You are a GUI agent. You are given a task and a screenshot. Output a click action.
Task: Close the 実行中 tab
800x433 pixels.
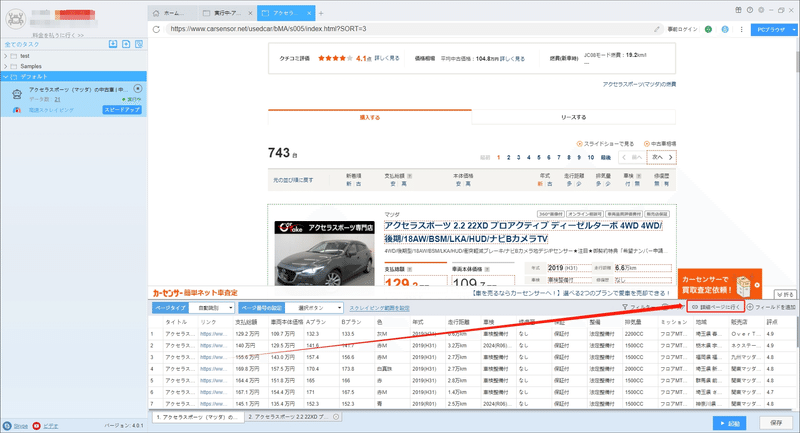[250, 13]
